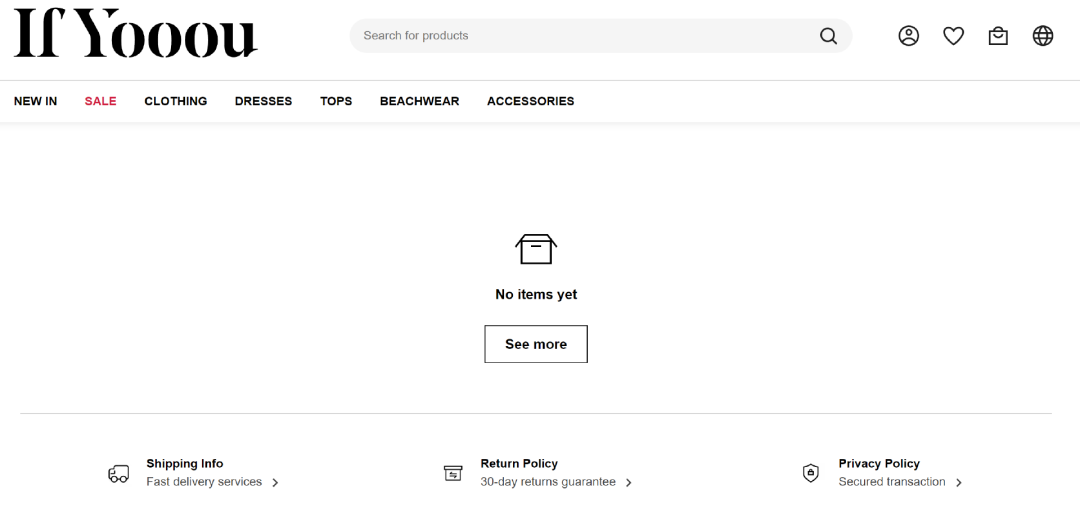
Task: Click the delivery truck icon
Action: [x=118, y=473]
